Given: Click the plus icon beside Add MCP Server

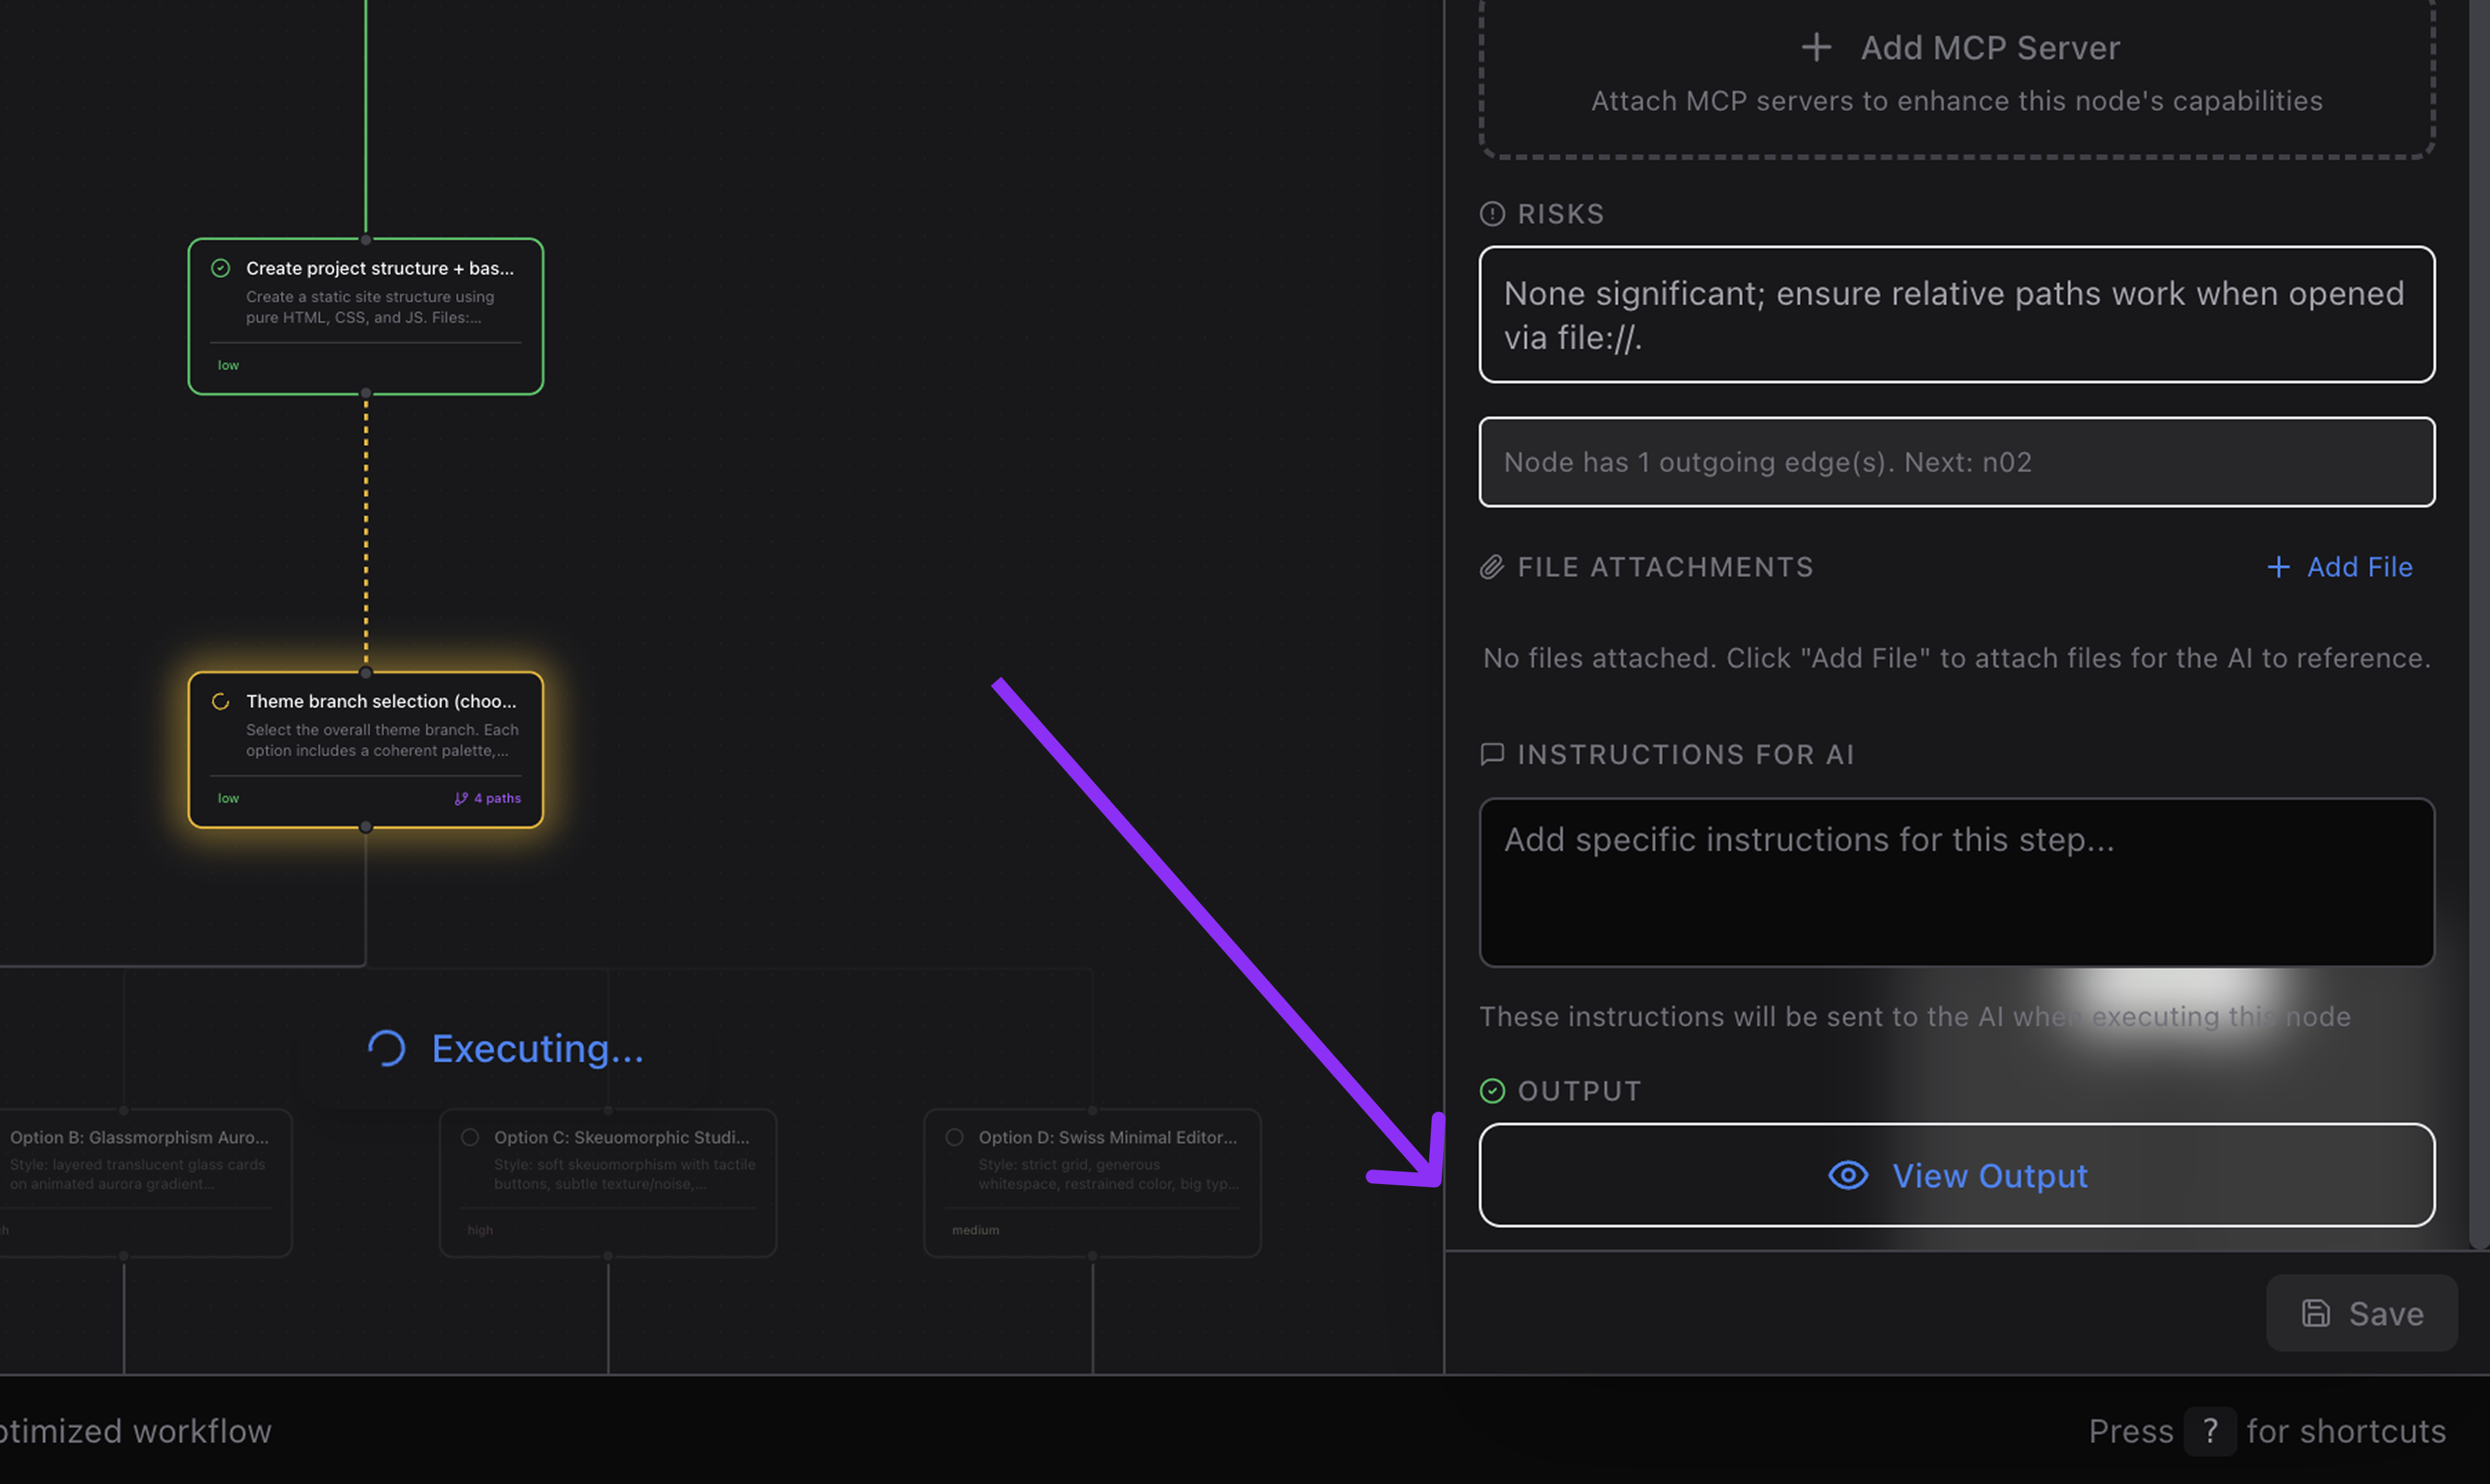Looking at the screenshot, I should (x=1816, y=47).
